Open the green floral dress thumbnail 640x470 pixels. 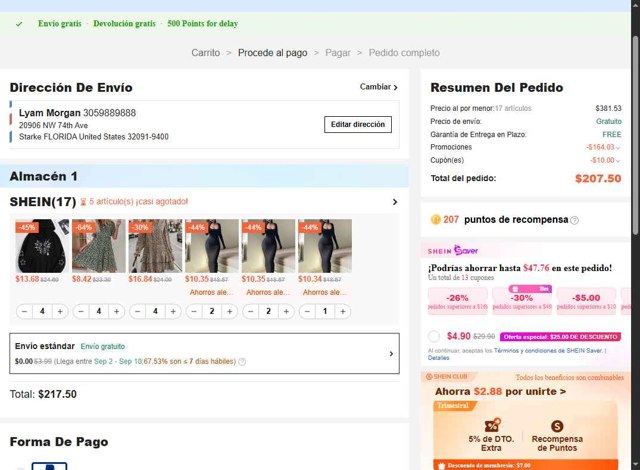pos(99,246)
